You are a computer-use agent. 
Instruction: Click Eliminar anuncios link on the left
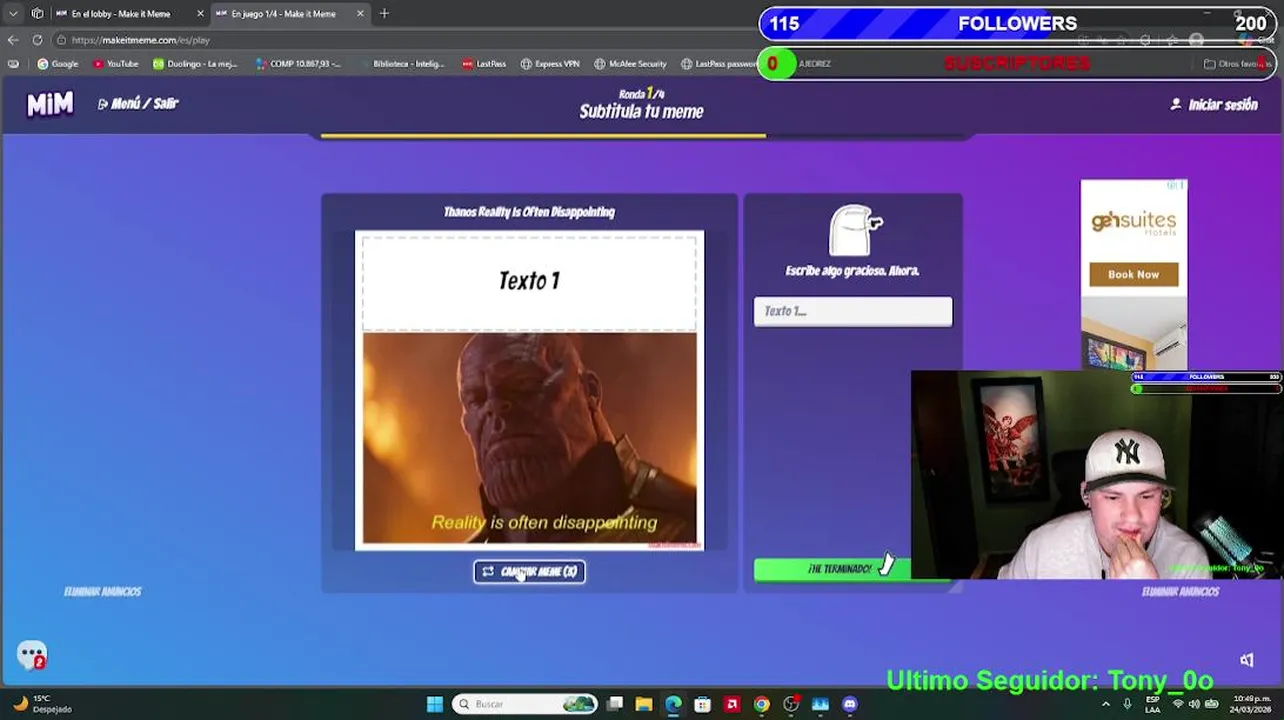(x=102, y=591)
